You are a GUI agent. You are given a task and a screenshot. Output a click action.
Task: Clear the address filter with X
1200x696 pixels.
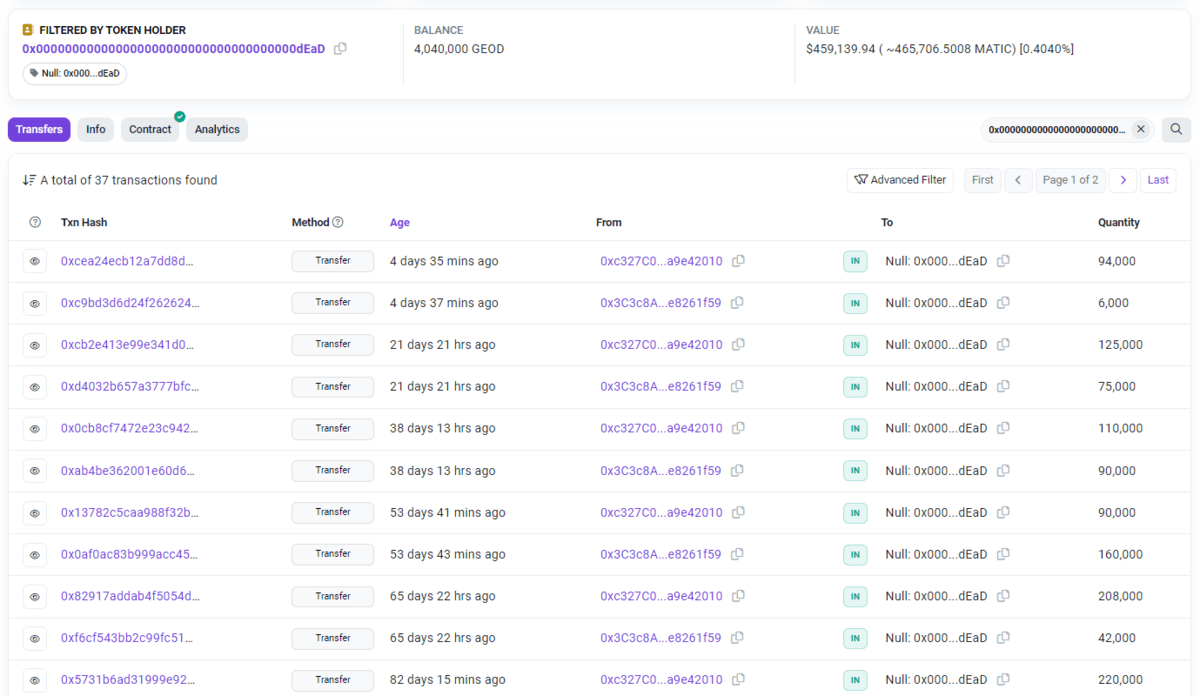(x=1140, y=129)
